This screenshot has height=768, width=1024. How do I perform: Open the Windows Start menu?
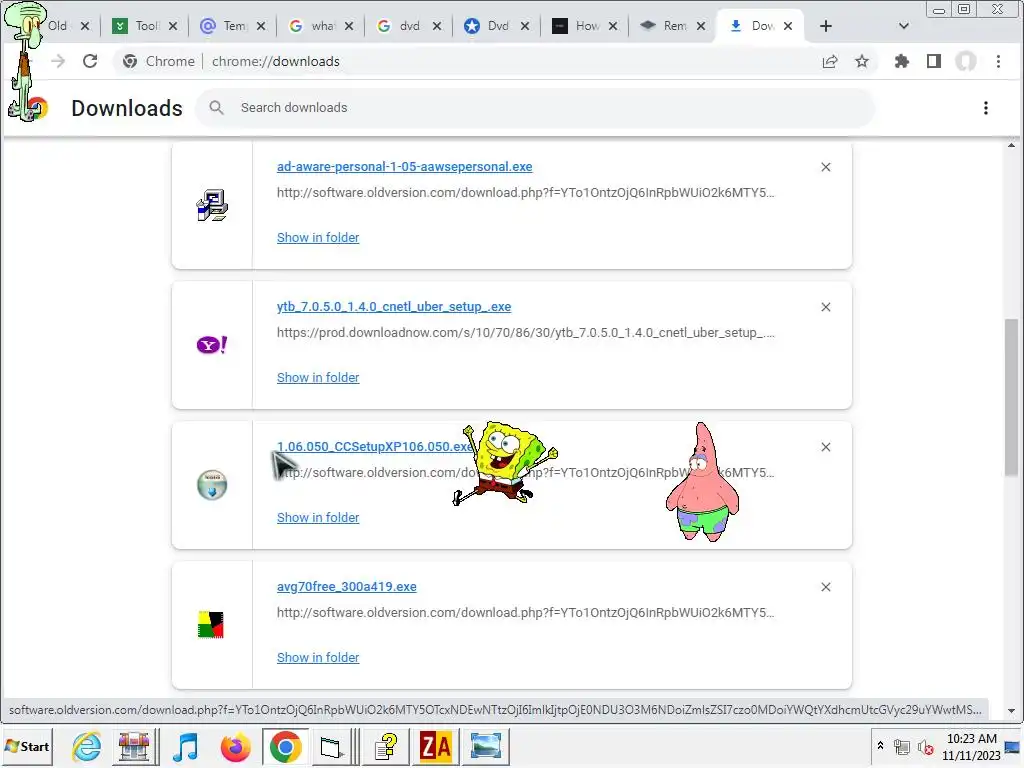tap(27, 746)
